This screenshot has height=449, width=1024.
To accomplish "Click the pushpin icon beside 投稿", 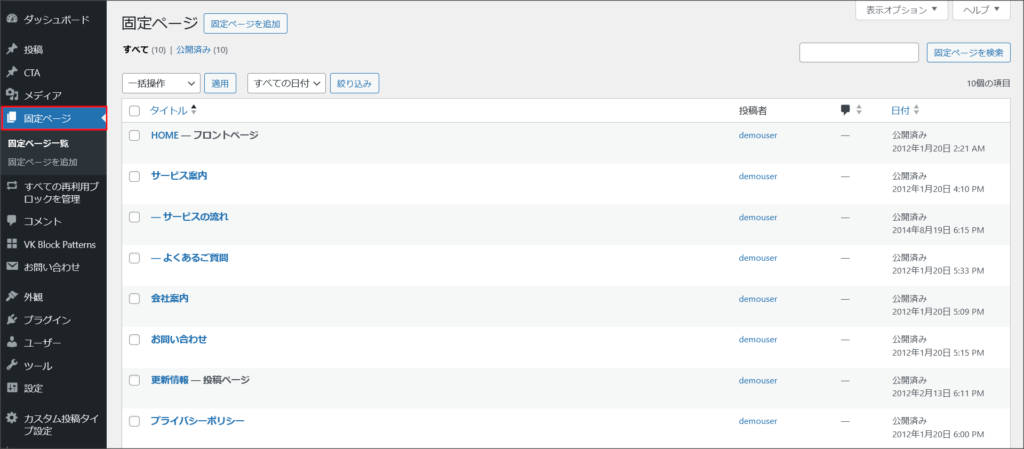I will 12,49.
